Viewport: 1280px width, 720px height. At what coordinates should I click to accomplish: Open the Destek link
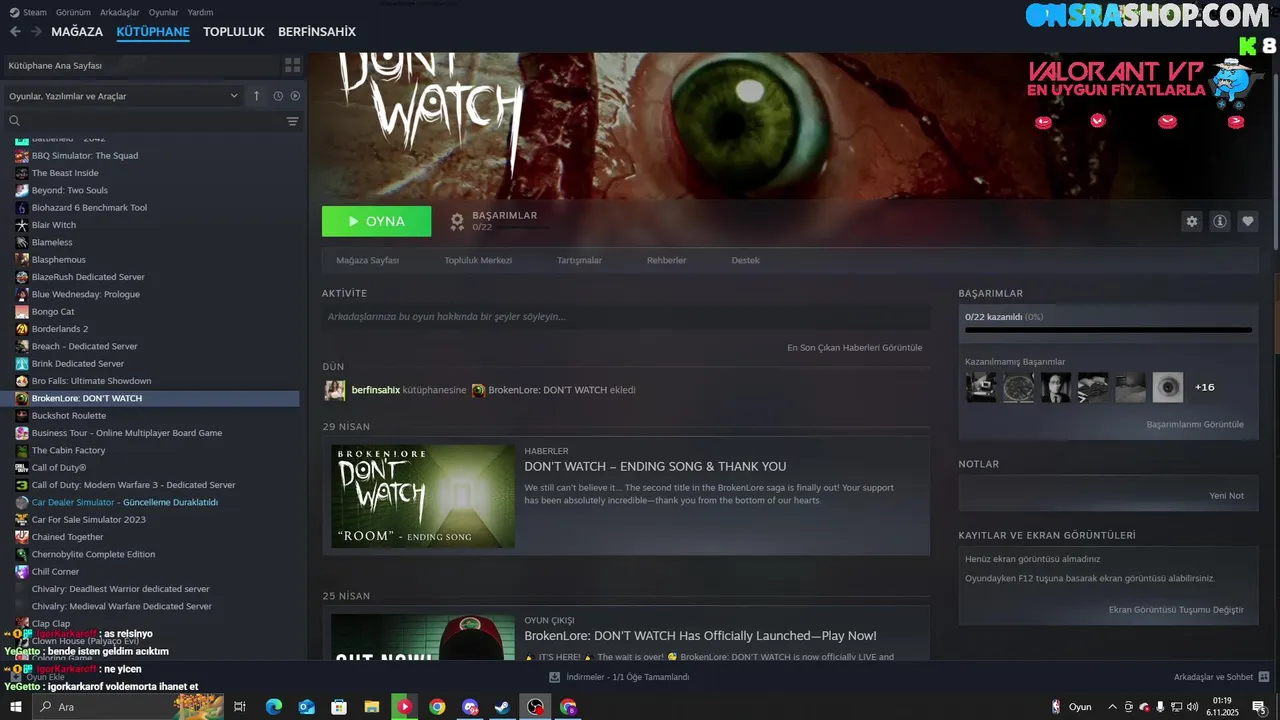pos(745,260)
